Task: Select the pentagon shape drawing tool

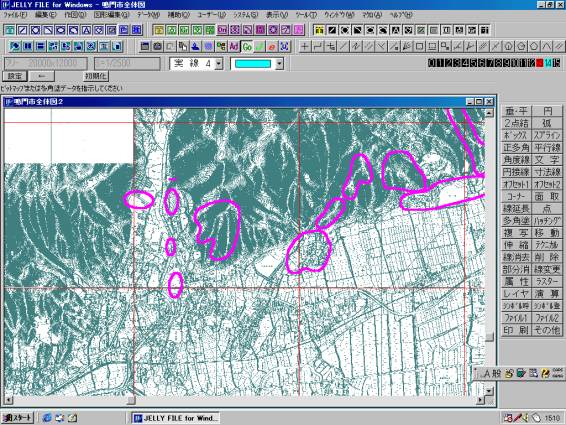Action: point(534,47)
